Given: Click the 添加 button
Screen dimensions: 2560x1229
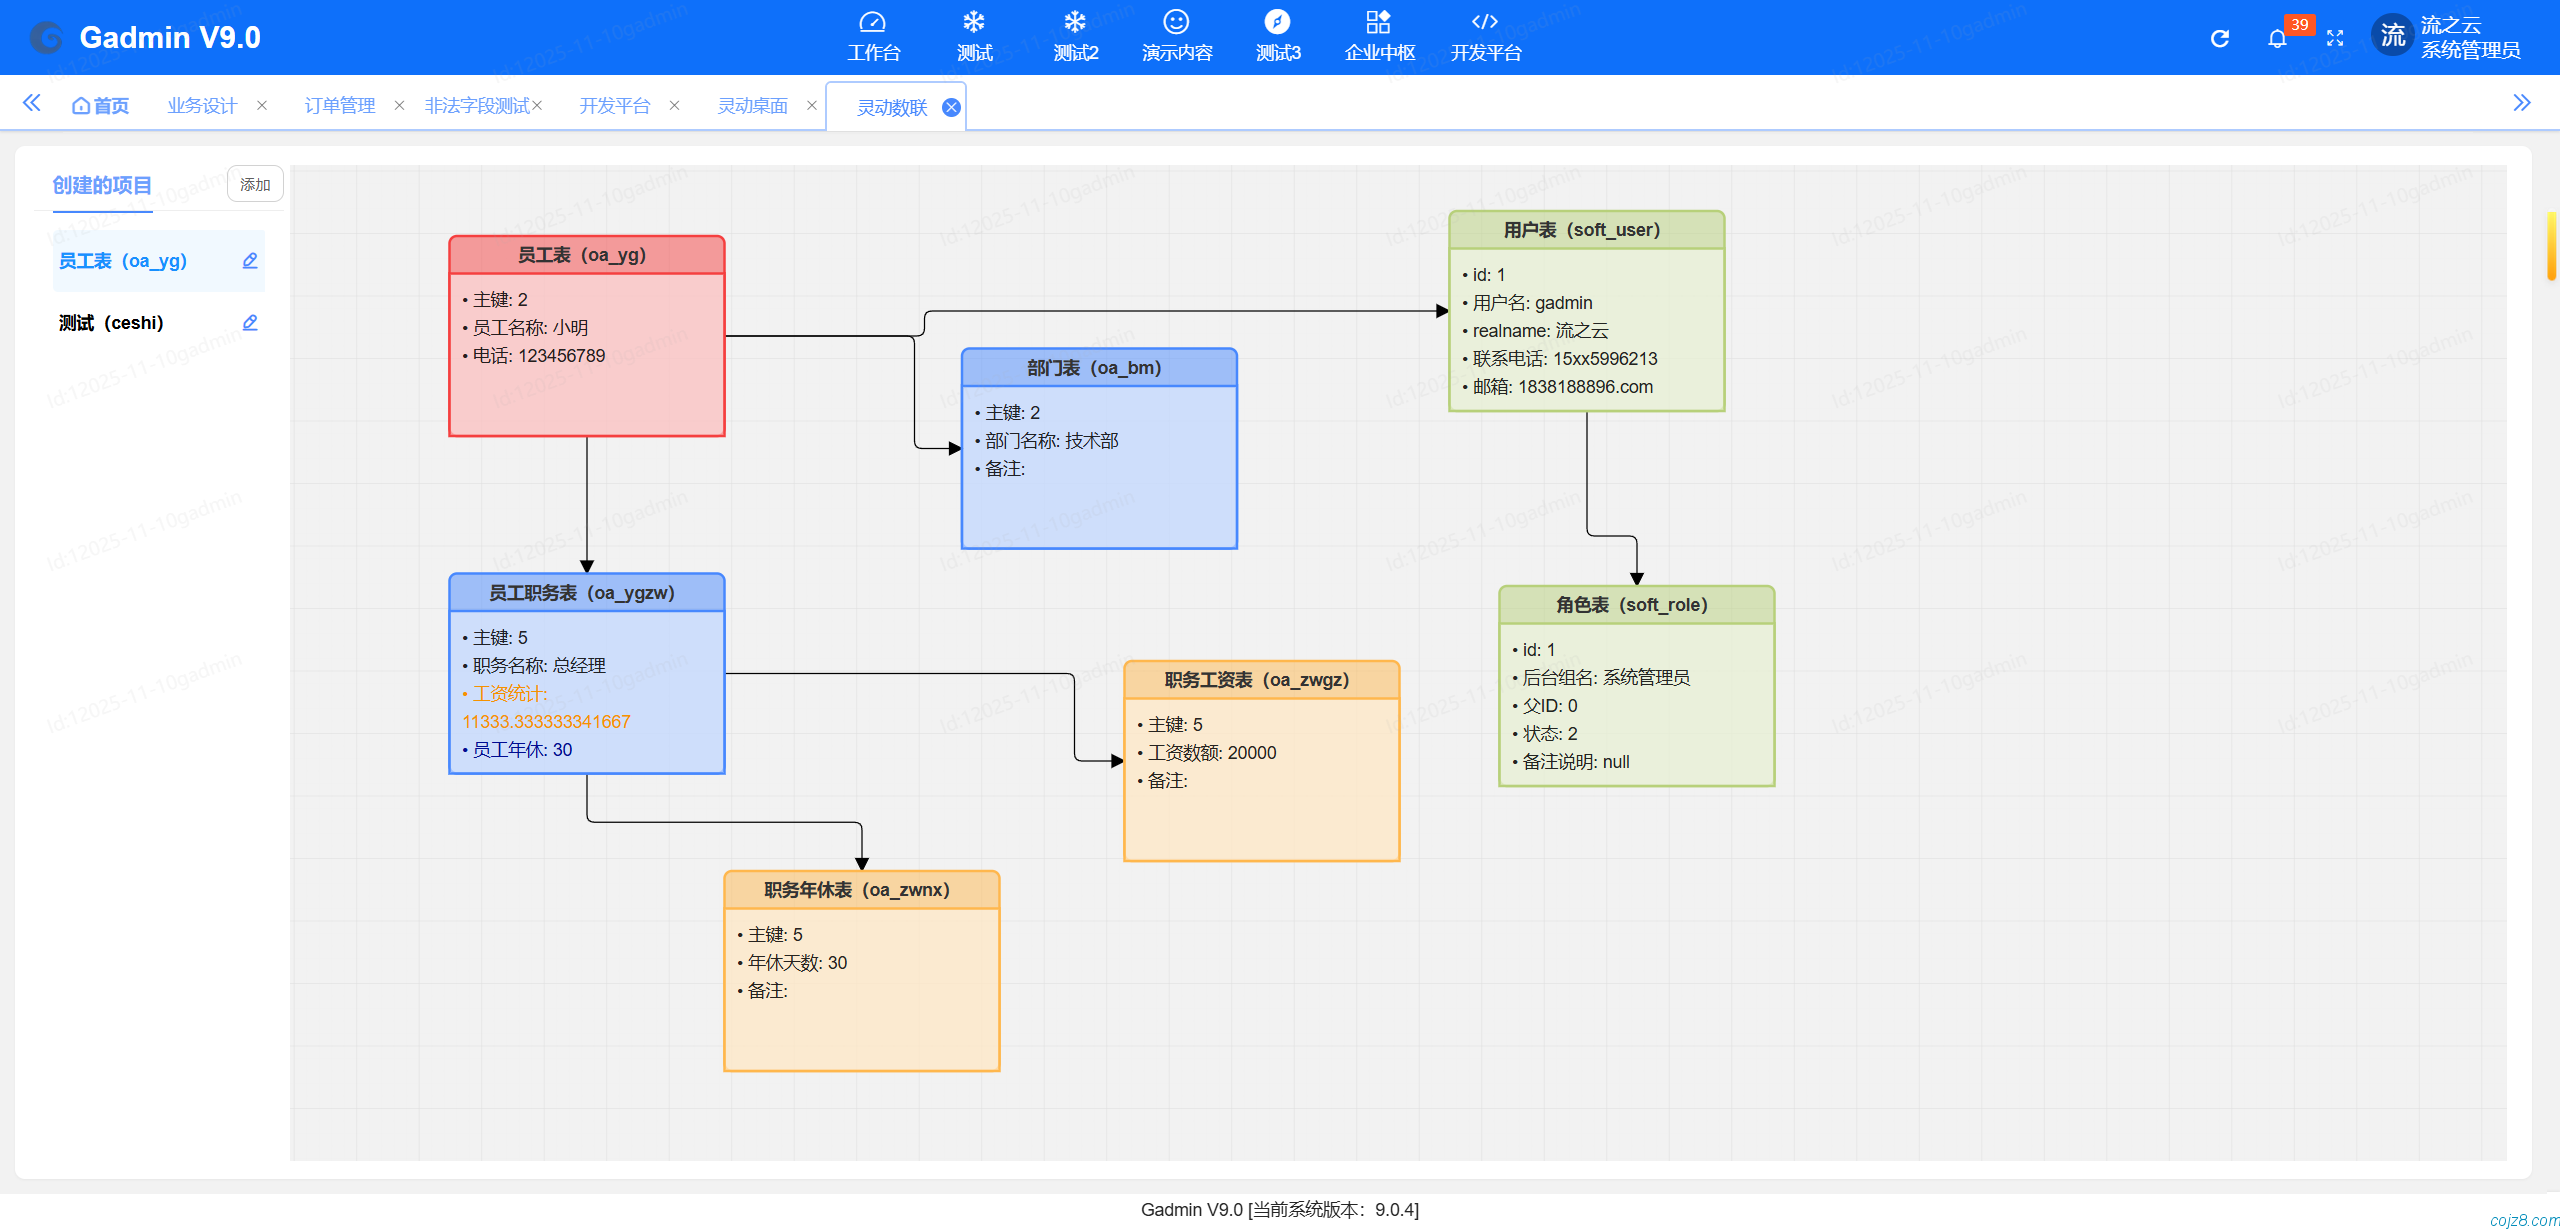Looking at the screenshot, I should pyautogui.click(x=255, y=185).
